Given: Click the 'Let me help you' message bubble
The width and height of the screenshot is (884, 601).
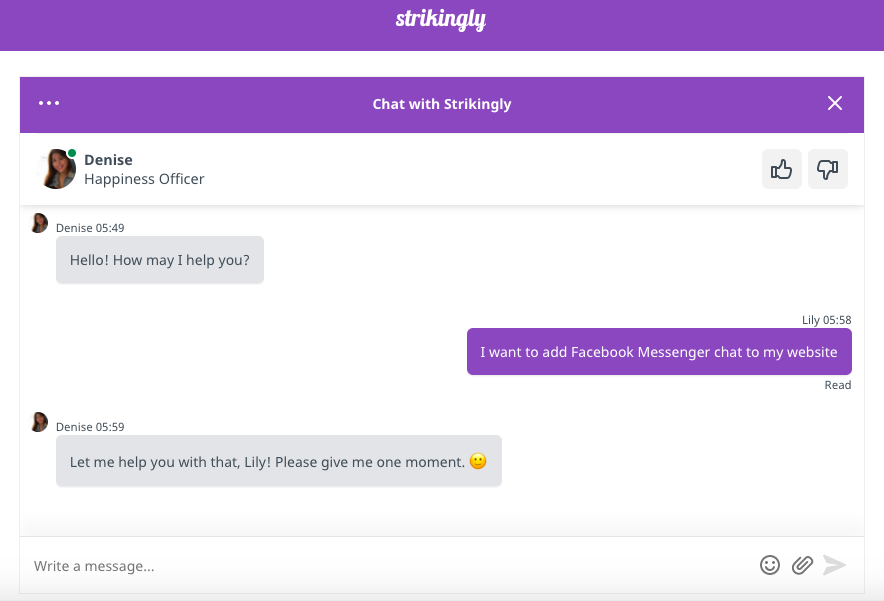Looking at the screenshot, I should (x=278, y=462).
